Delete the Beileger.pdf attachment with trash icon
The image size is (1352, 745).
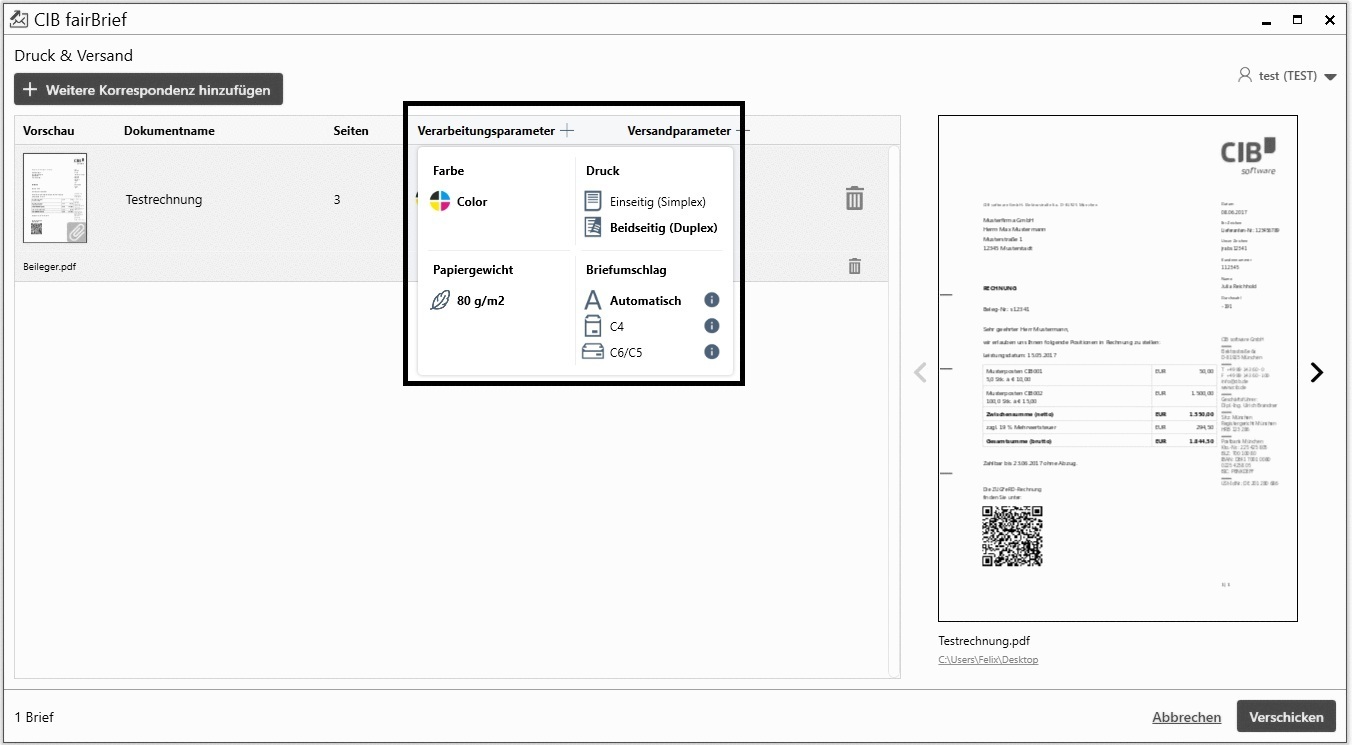pos(854,266)
